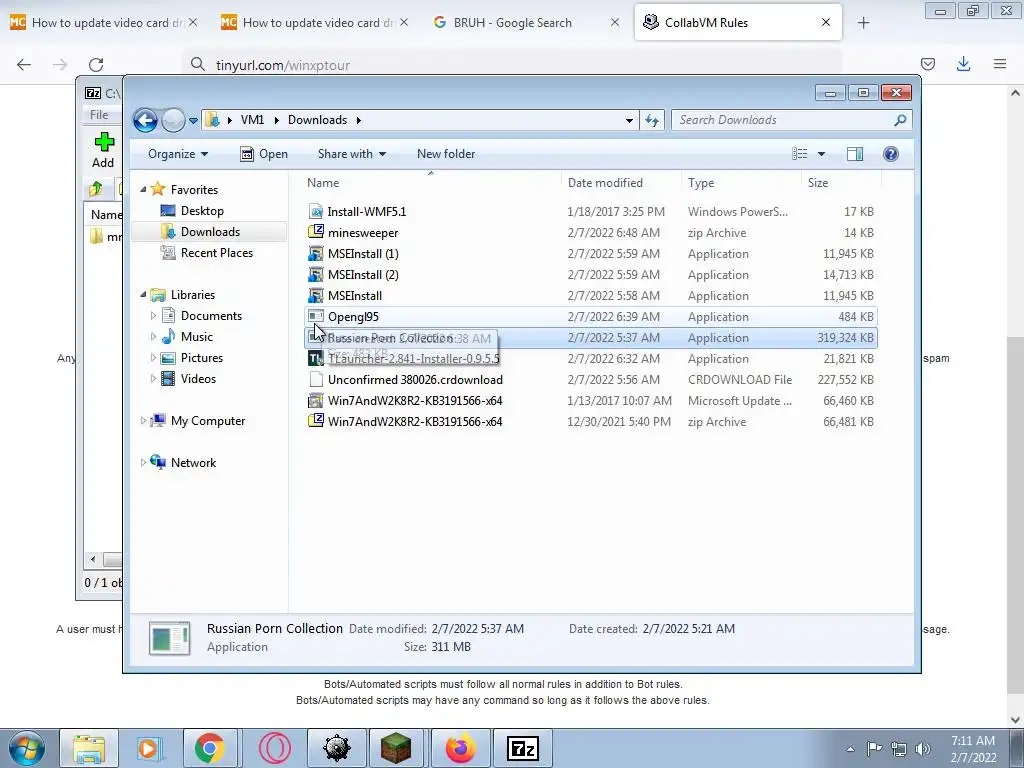This screenshot has width=1024, height=768.
Task: Click the up folder icon in 7-Zip
Action: click(96, 189)
